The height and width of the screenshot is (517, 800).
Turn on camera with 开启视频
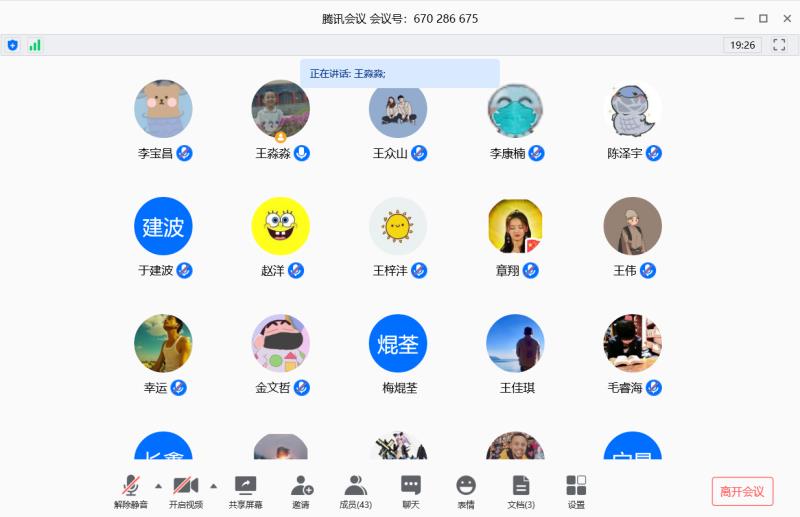186,491
